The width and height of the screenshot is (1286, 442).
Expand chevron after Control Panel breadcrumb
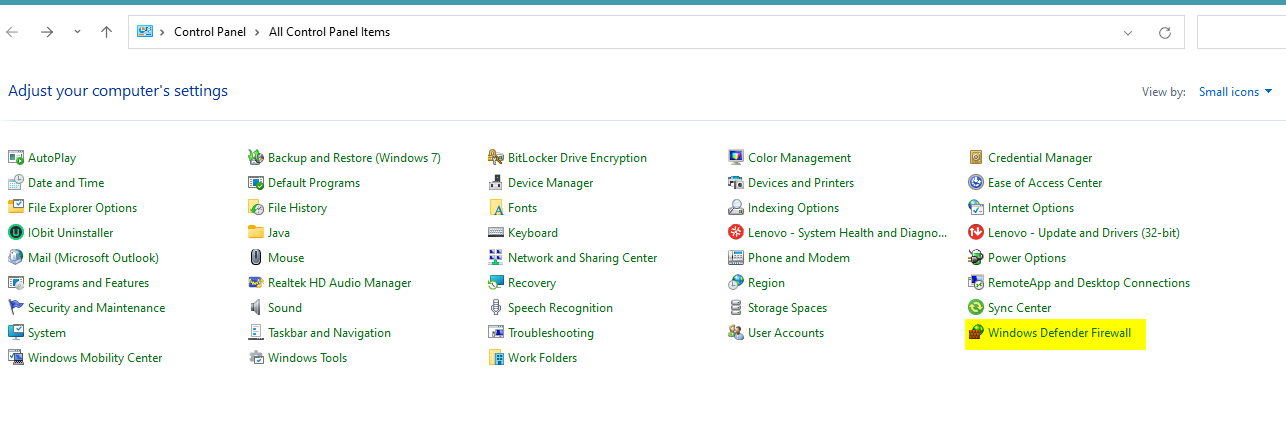[259, 32]
